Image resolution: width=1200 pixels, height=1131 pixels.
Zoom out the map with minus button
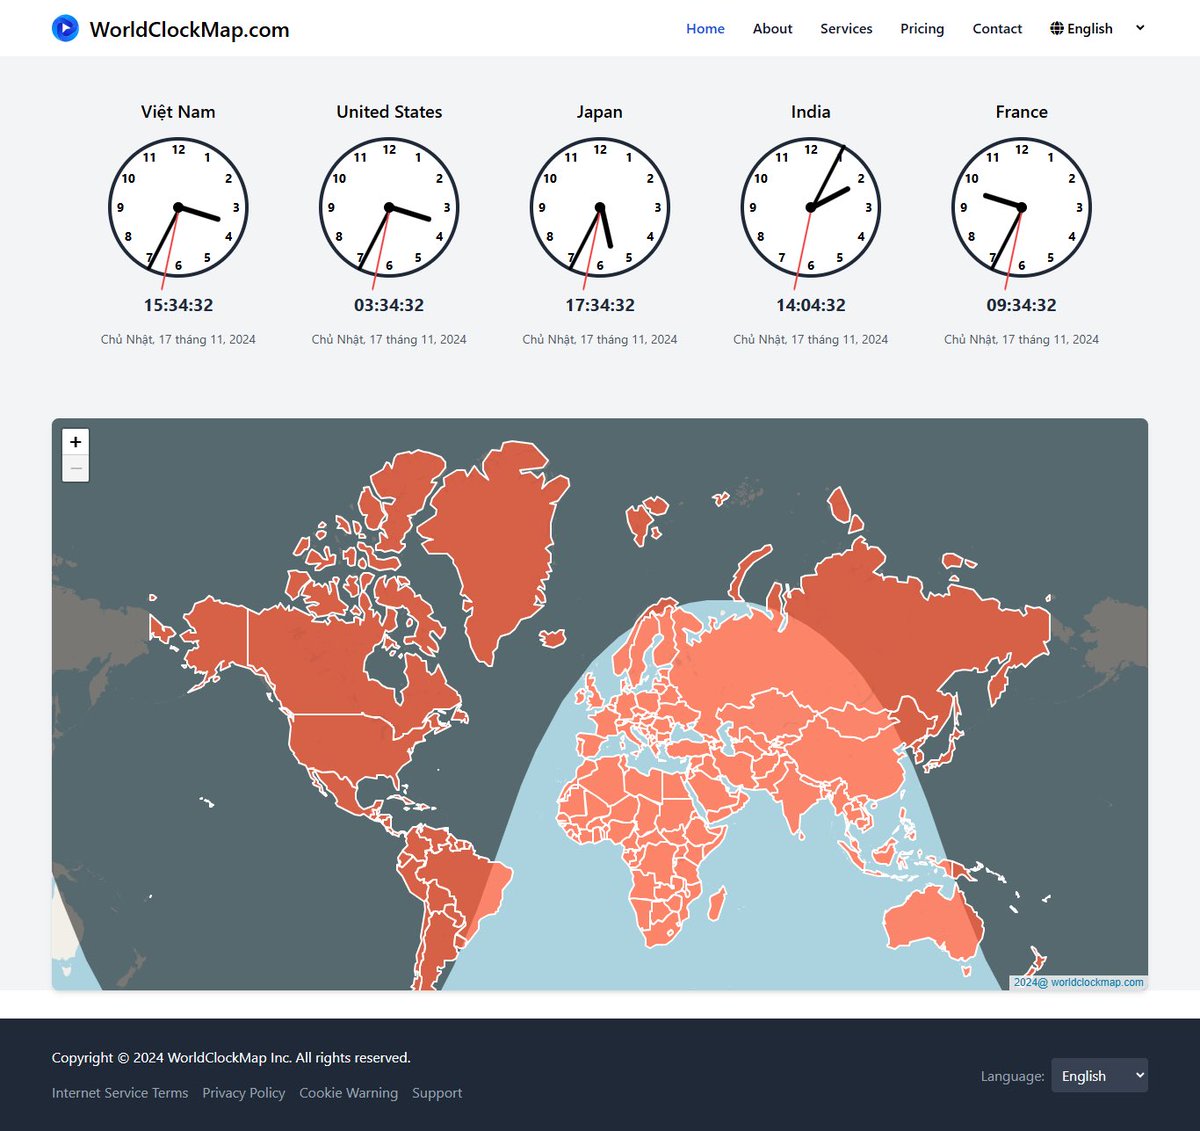[x=76, y=468]
